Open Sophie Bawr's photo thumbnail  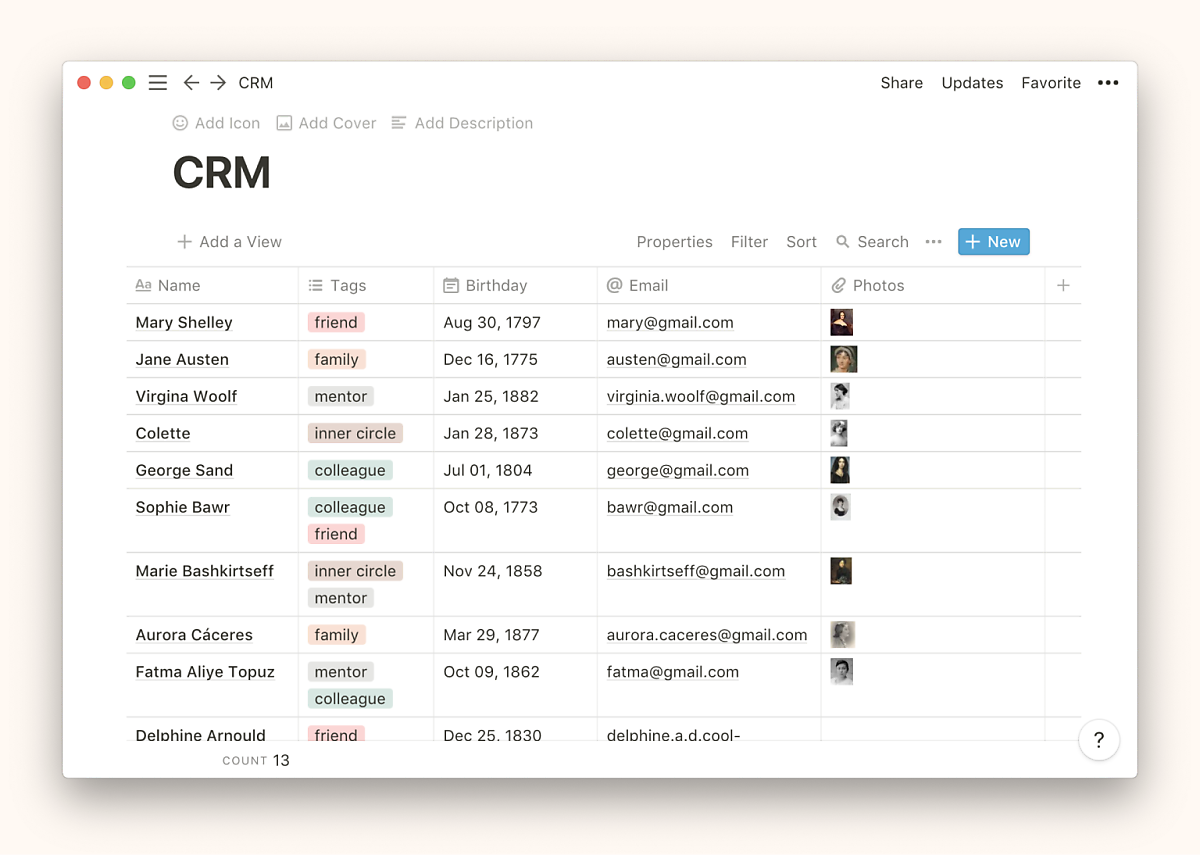click(x=840, y=507)
